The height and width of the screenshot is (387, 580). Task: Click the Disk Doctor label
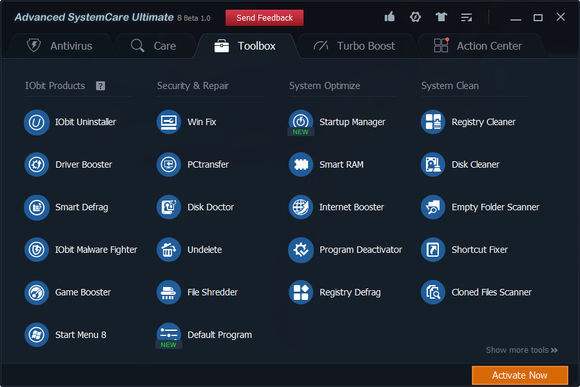210,207
